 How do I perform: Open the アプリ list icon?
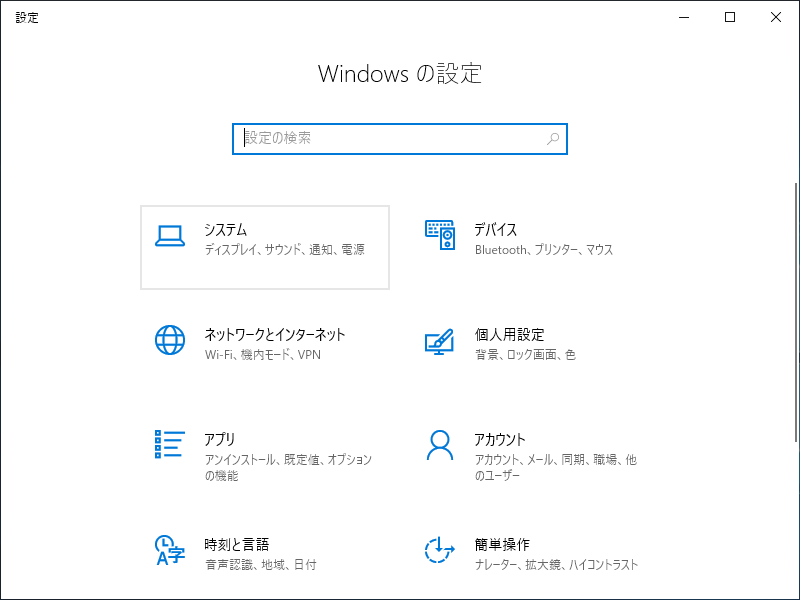pyautogui.click(x=170, y=444)
